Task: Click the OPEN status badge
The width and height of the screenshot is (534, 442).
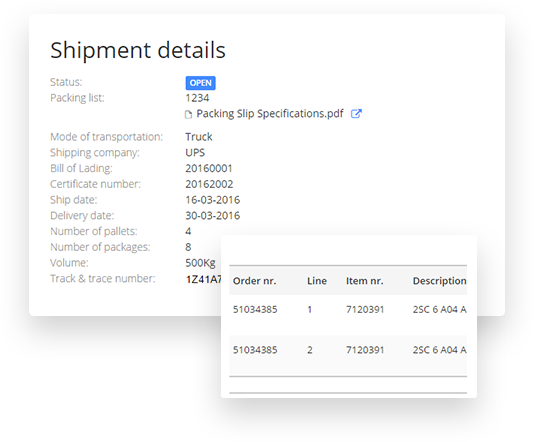Action: pos(201,83)
